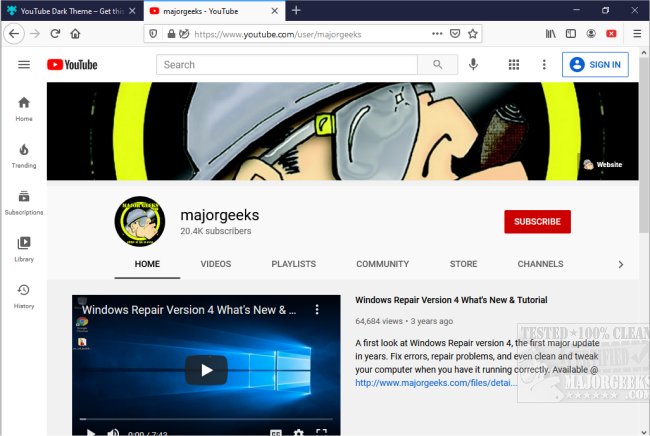This screenshot has width=650, height=436.
Task: Click the red SUBSCRIBE button
Action: (537, 222)
